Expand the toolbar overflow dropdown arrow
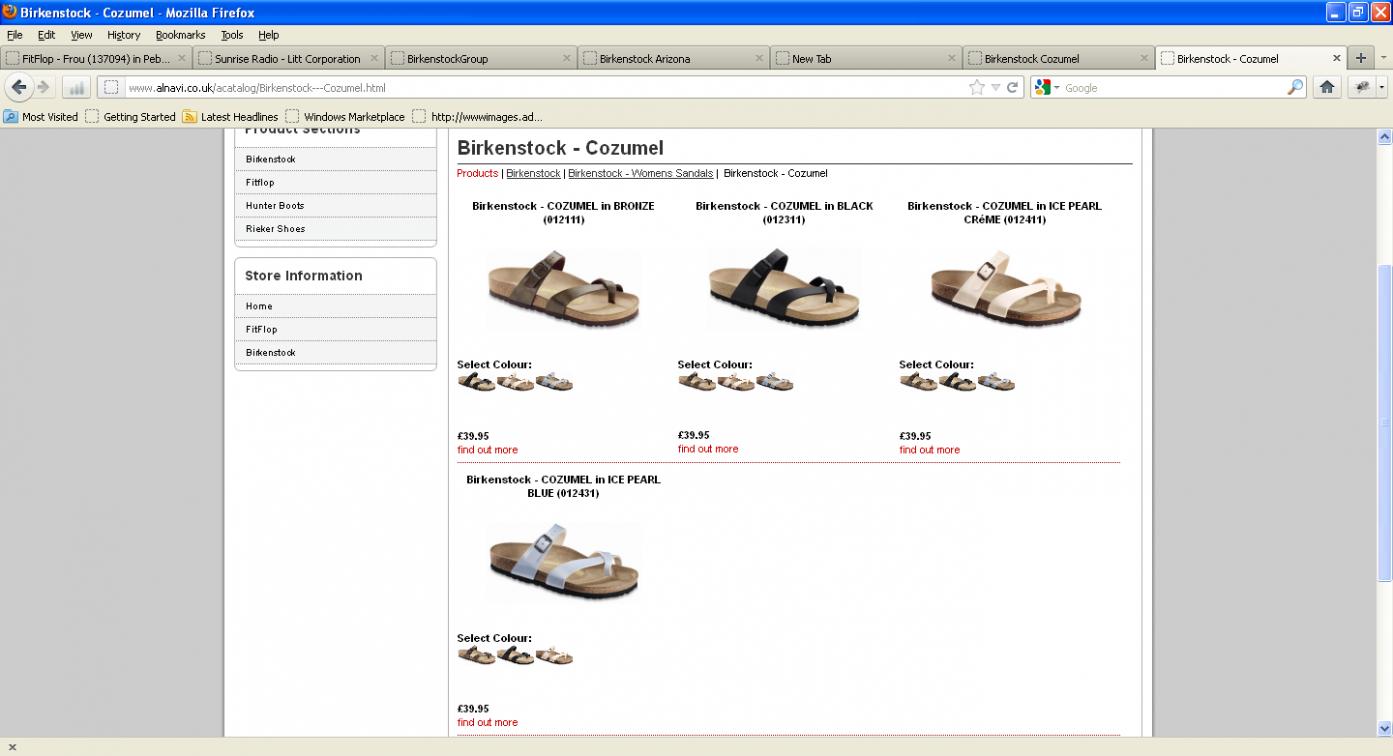Screen dimensions: 1393x756 1382,87
